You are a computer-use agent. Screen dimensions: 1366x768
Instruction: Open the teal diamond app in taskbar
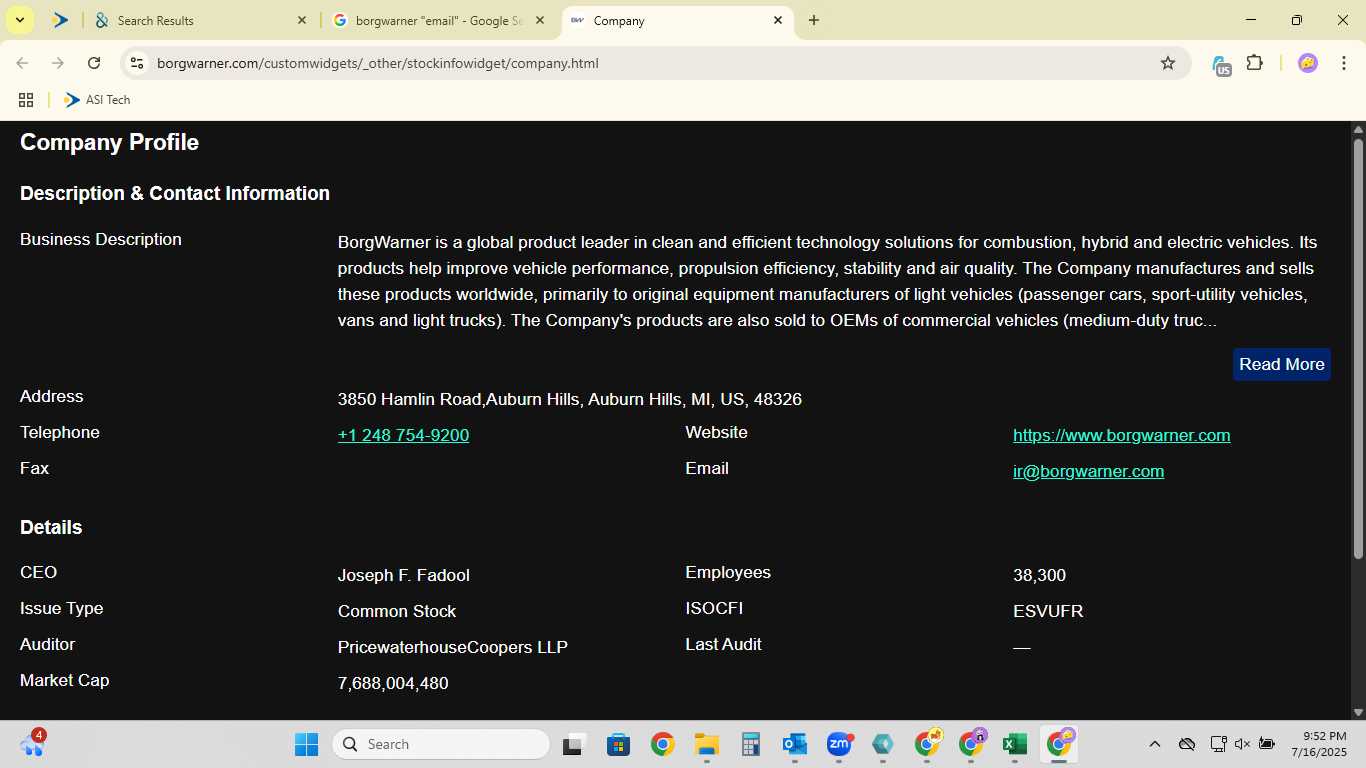click(x=883, y=744)
